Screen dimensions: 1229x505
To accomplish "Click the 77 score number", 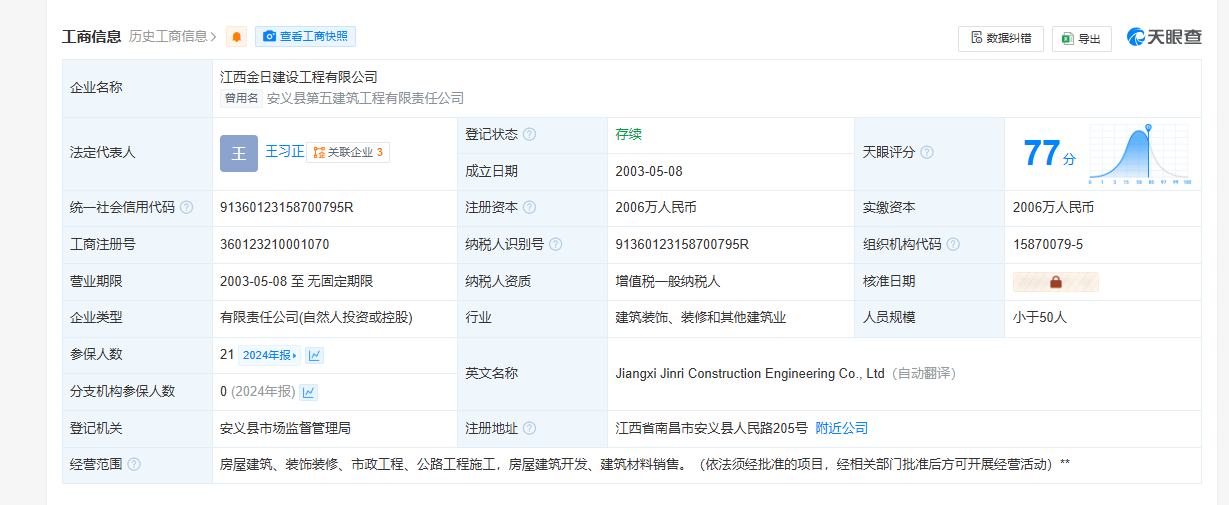I will tap(1041, 153).
